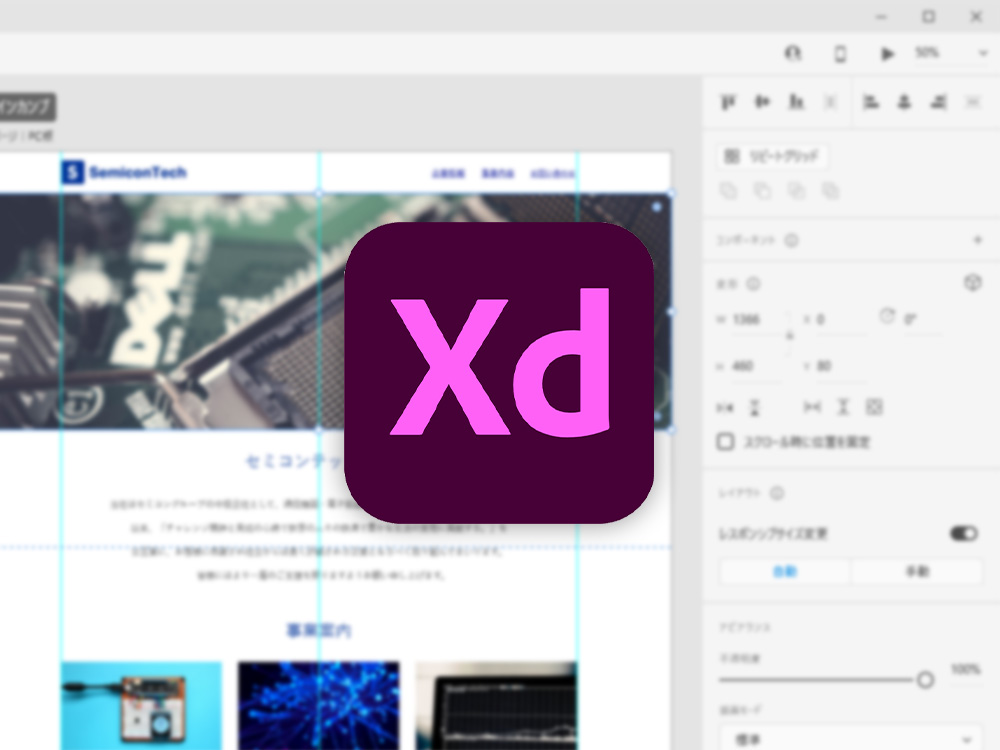Select the 事業案内 heading text
Screen dimensions: 1000x750
319,630
